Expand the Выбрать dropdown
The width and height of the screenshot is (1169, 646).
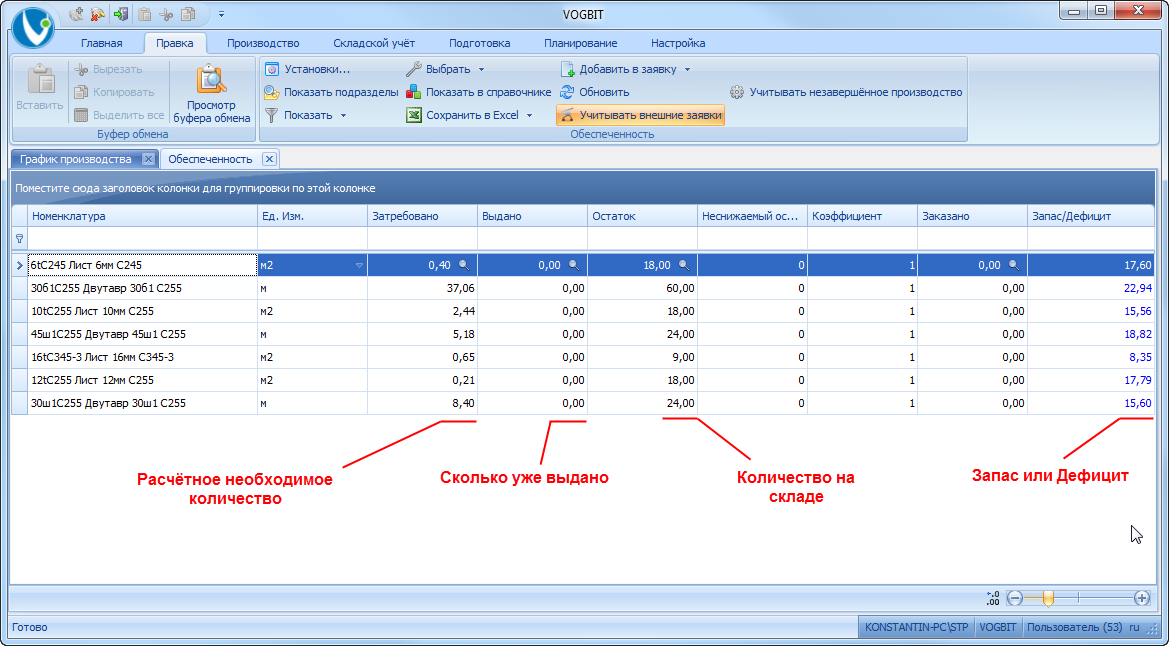[x=481, y=69]
